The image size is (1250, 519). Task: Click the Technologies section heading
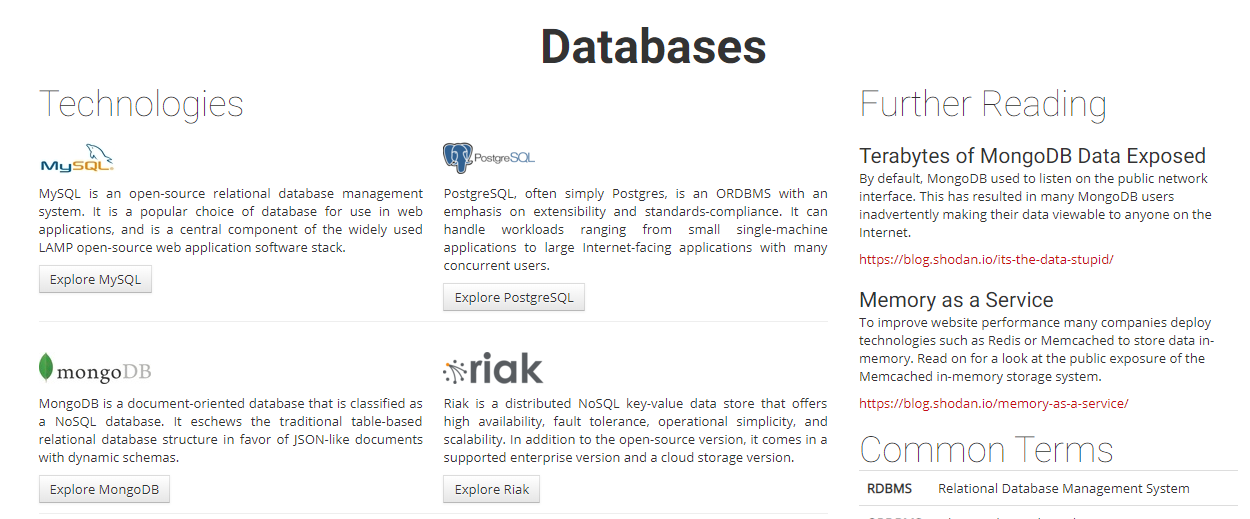141,104
